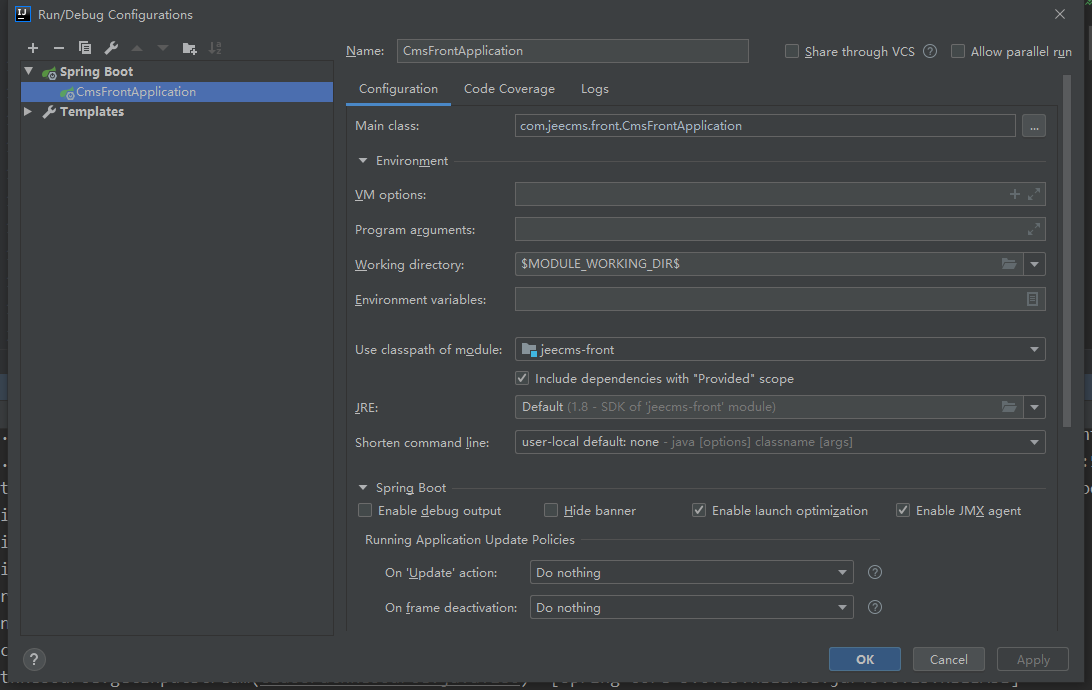This screenshot has width=1092, height=690.
Task: Enable the Share through VCS checkbox
Action: tap(792, 51)
